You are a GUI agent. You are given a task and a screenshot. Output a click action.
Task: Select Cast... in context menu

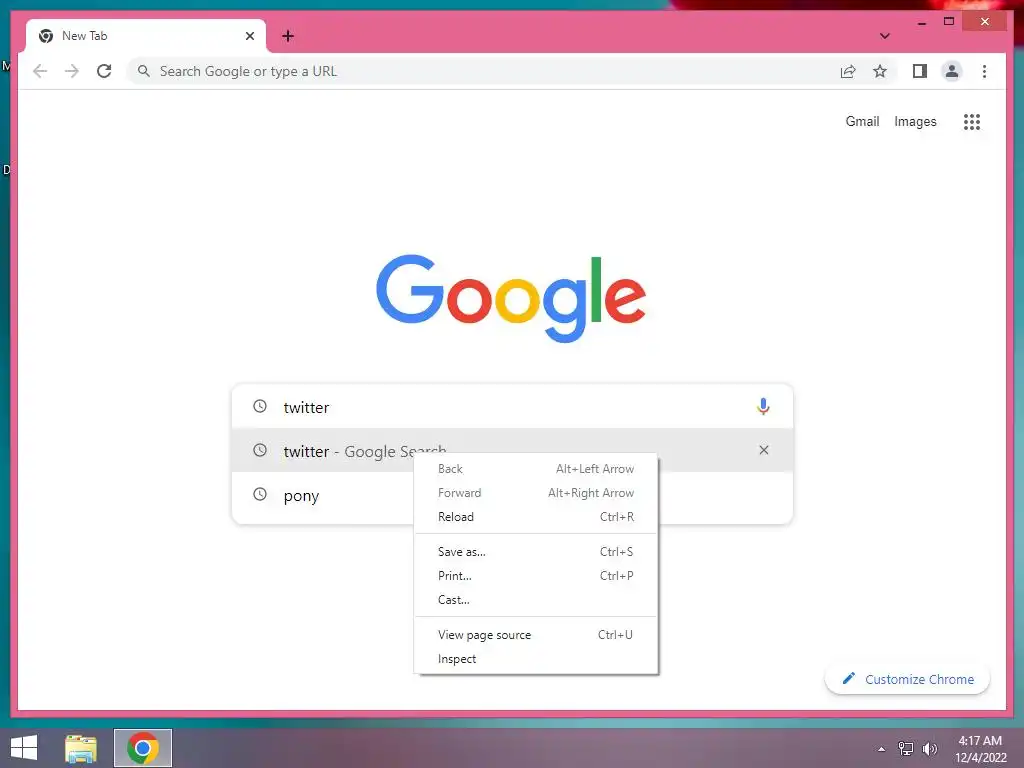tap(536, 600)
